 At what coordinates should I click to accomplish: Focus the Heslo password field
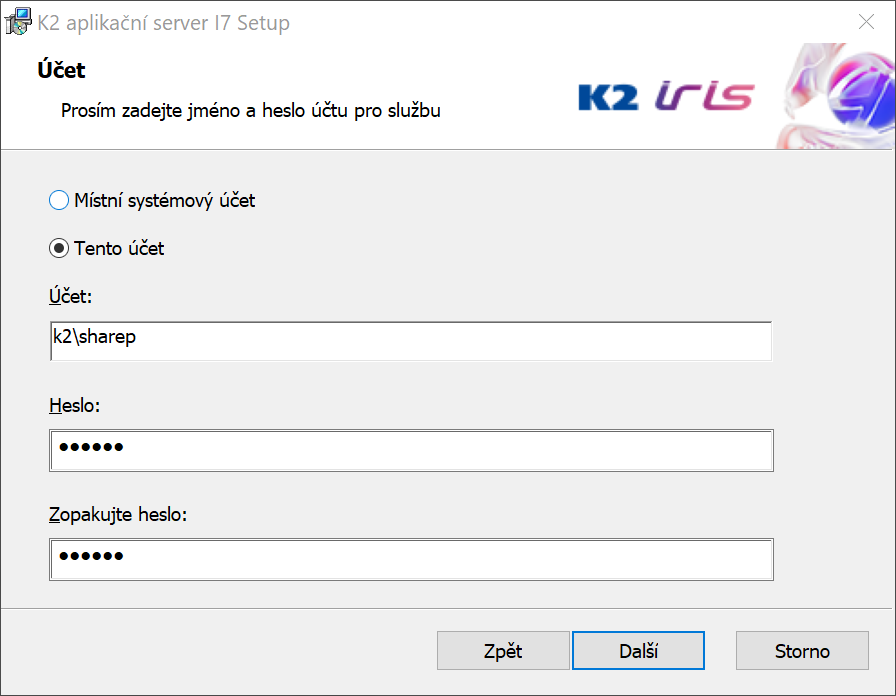point(410,450)
